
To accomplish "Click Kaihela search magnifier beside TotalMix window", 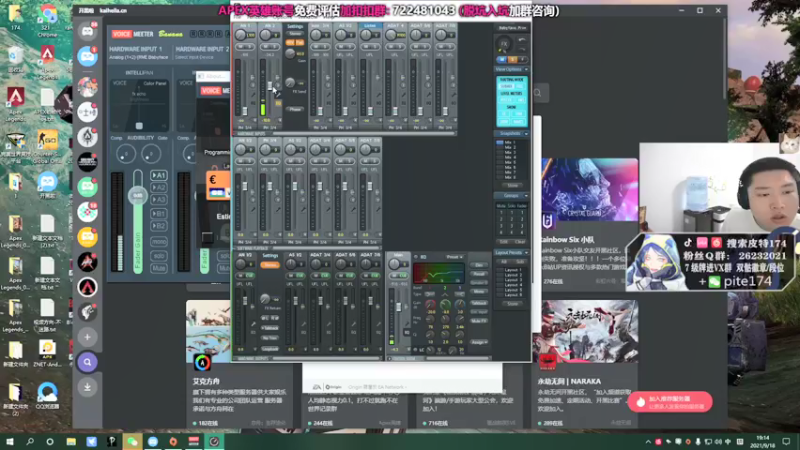I will click(x=538, y=93).
